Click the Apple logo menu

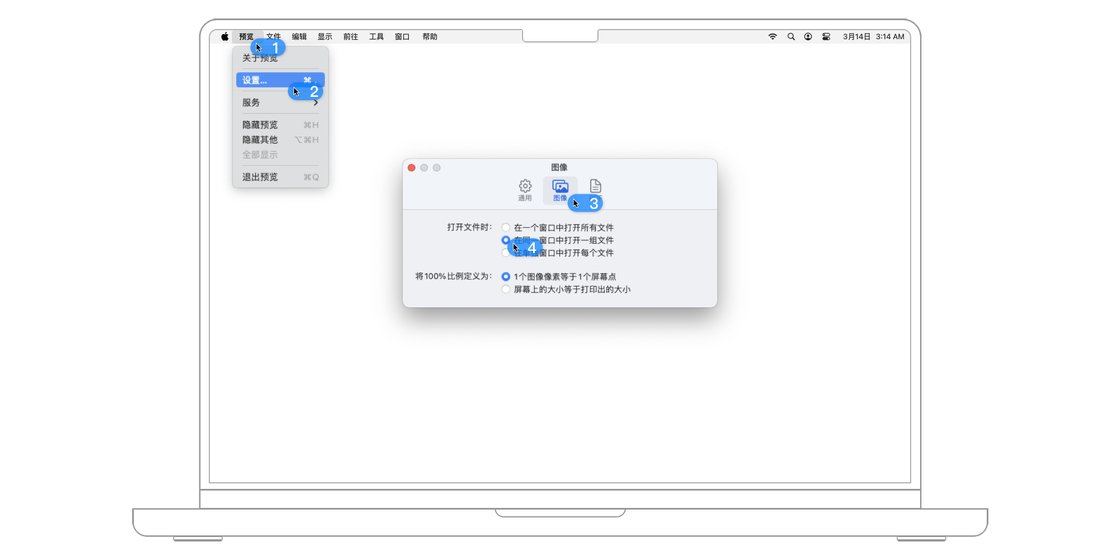(225, 37)
